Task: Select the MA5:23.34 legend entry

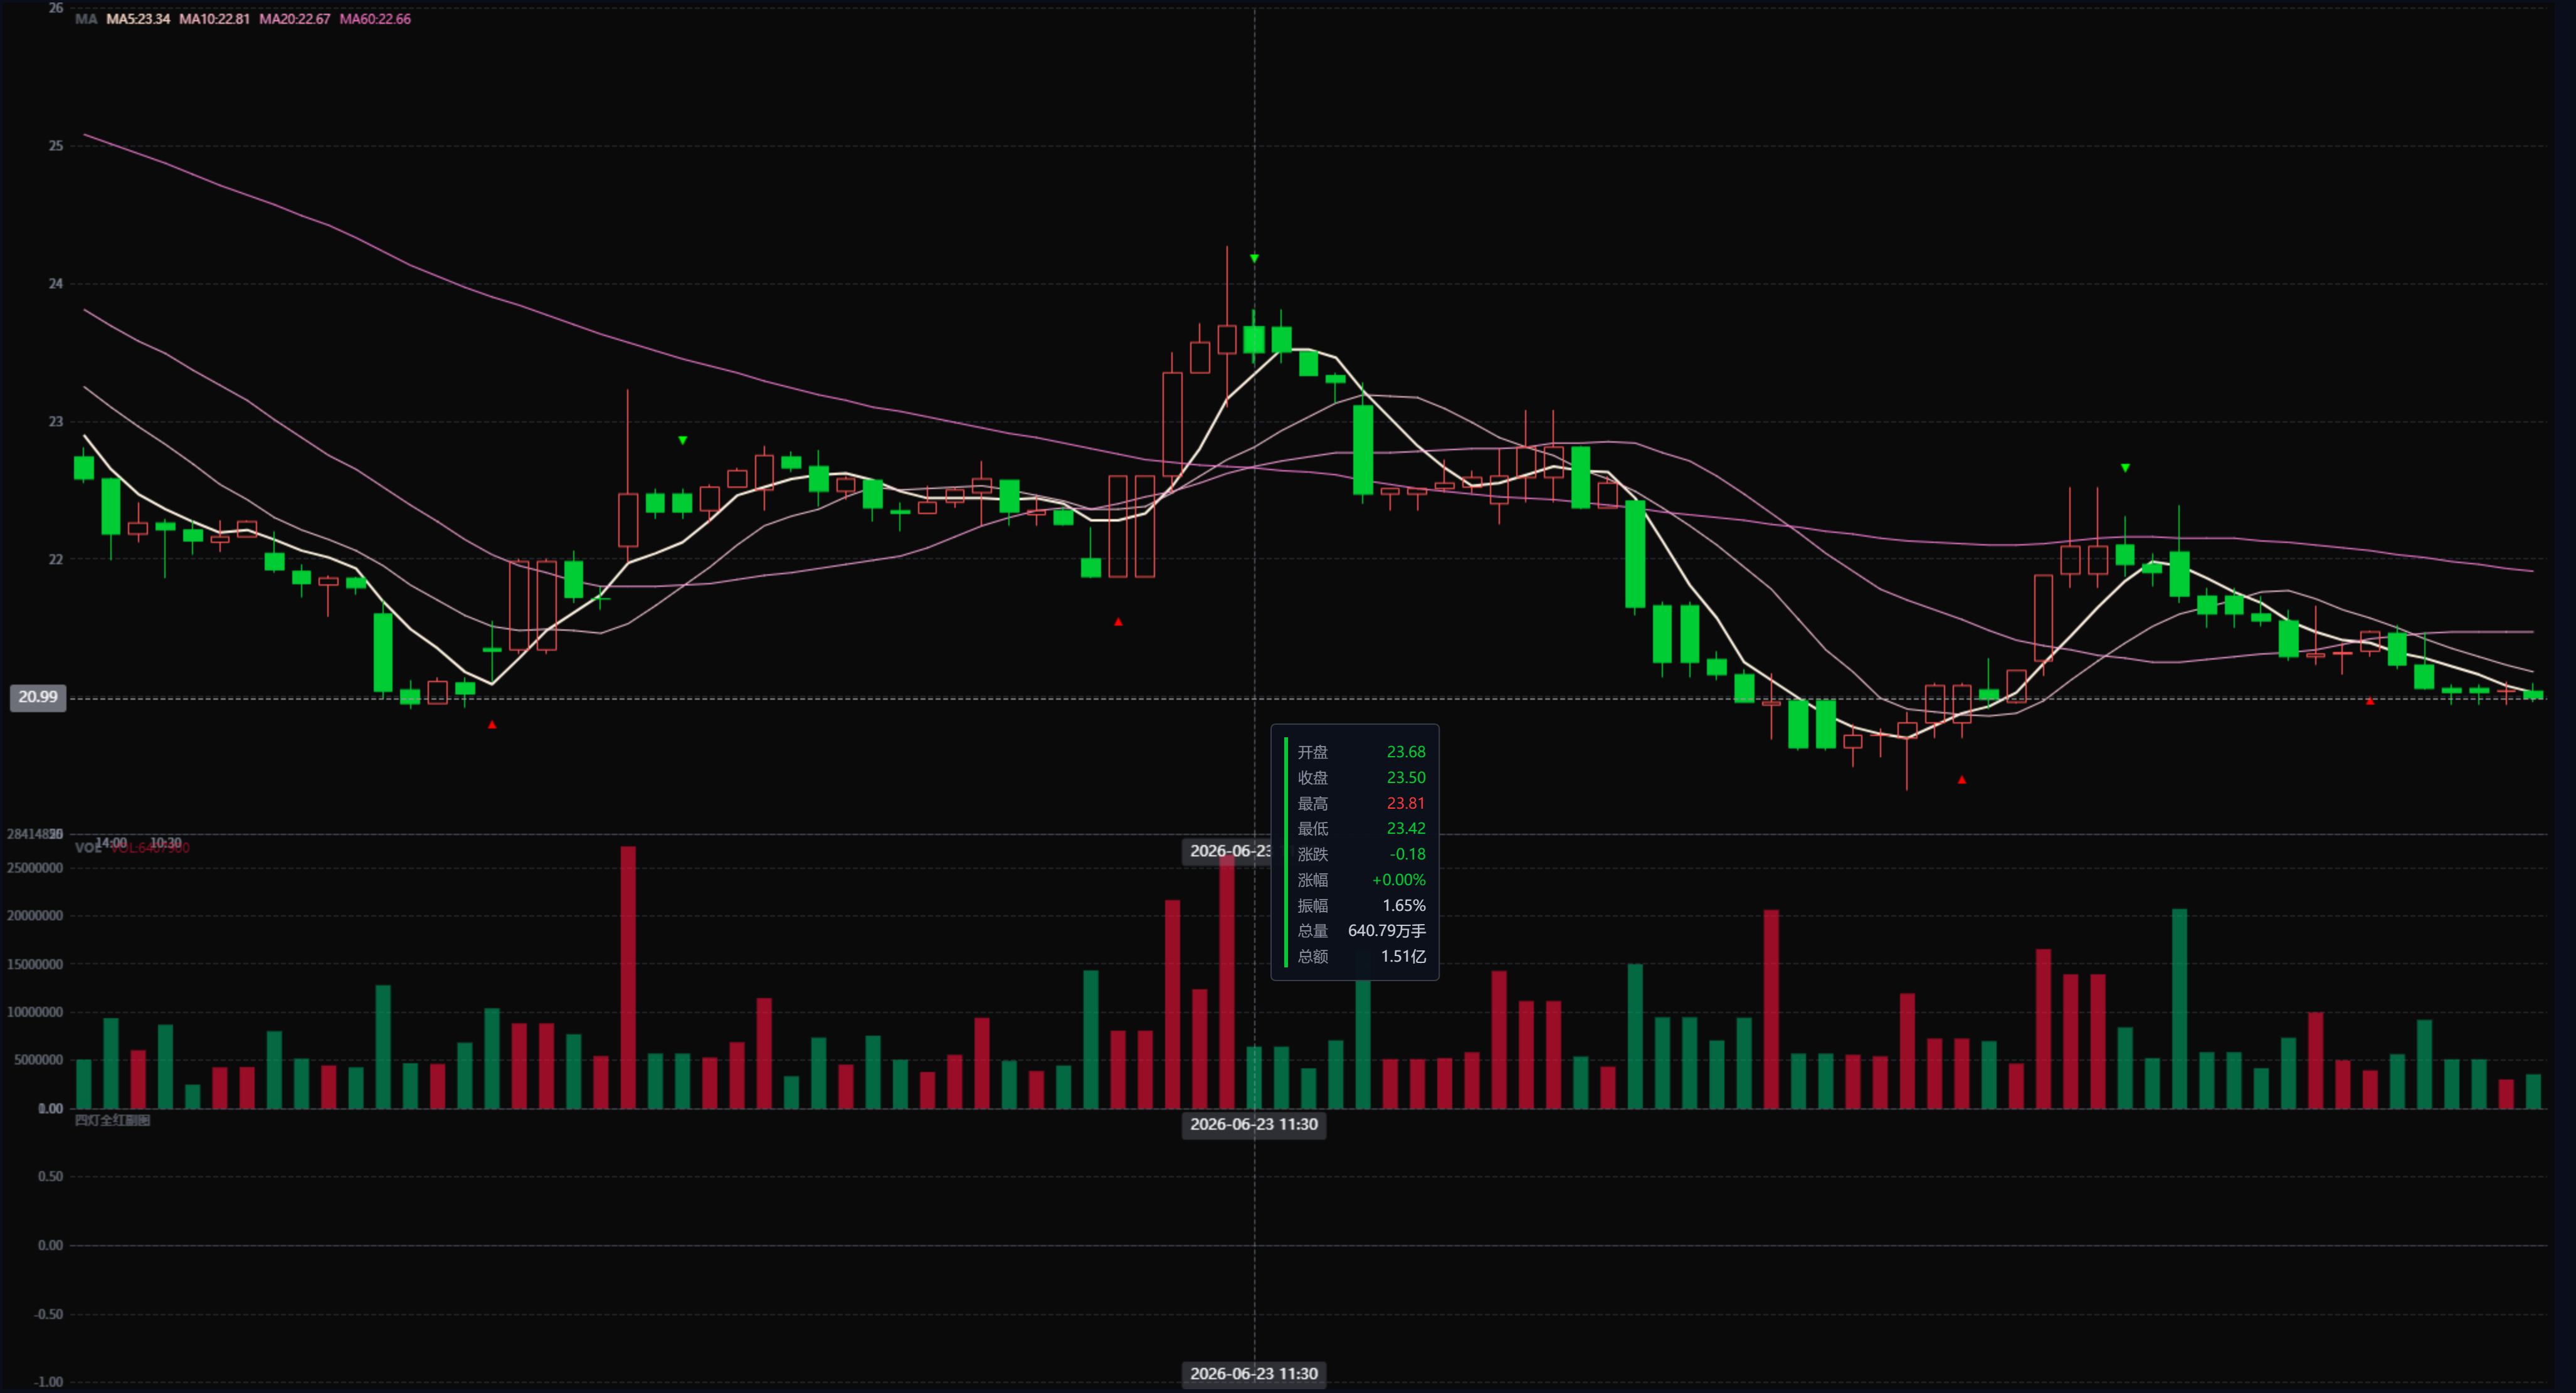Action: [x=138, y=19]
